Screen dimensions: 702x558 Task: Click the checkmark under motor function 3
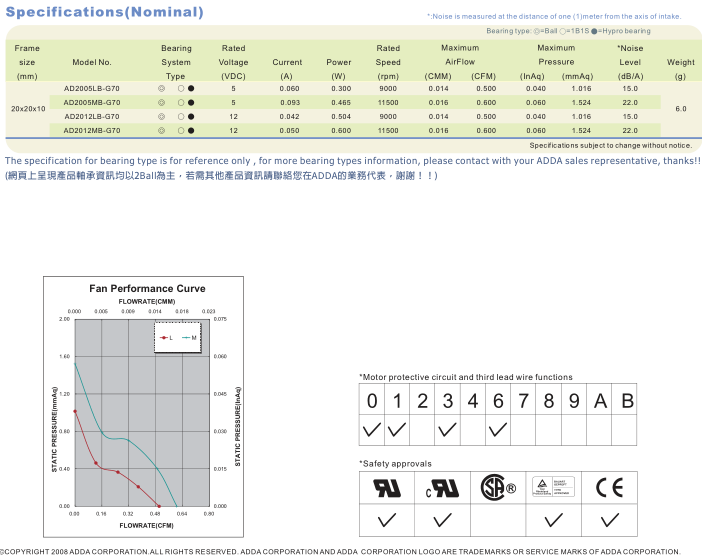[x=447, y=430]
